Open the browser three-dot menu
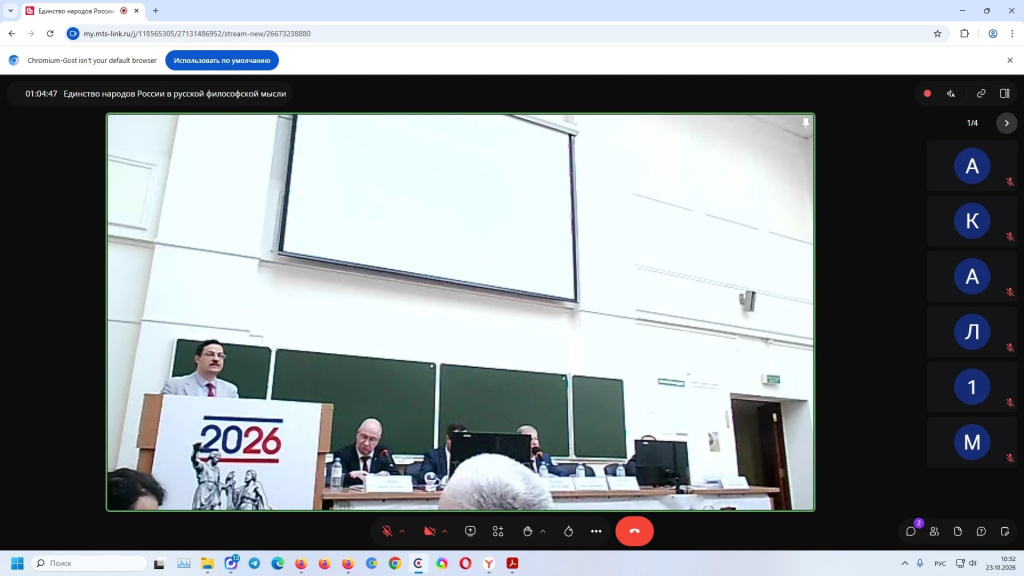This screenshot has width=1024, height=576. [1012, 33]
